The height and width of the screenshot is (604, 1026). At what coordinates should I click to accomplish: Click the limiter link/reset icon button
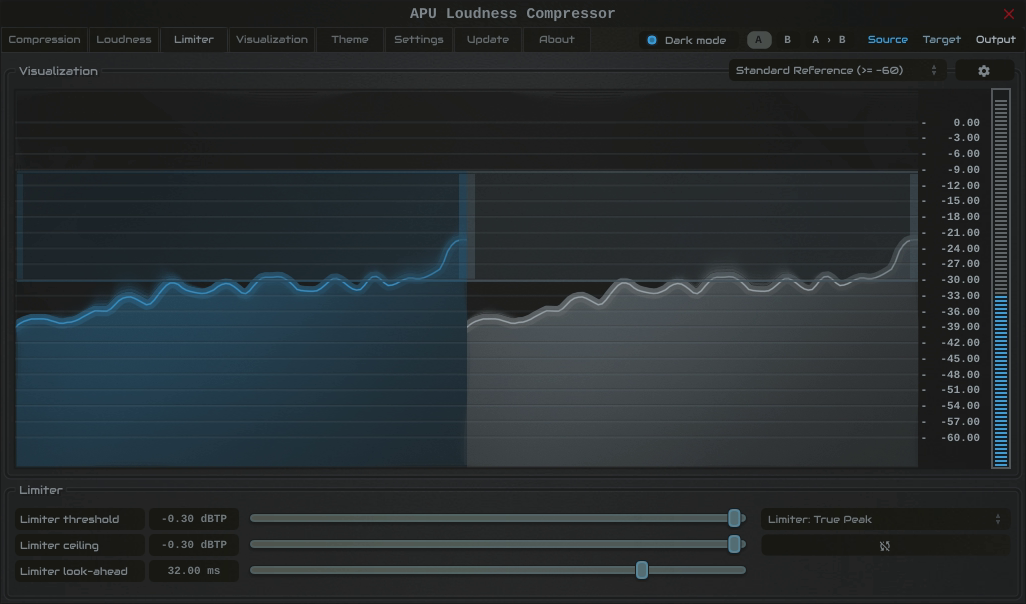[x=885, y=546]
